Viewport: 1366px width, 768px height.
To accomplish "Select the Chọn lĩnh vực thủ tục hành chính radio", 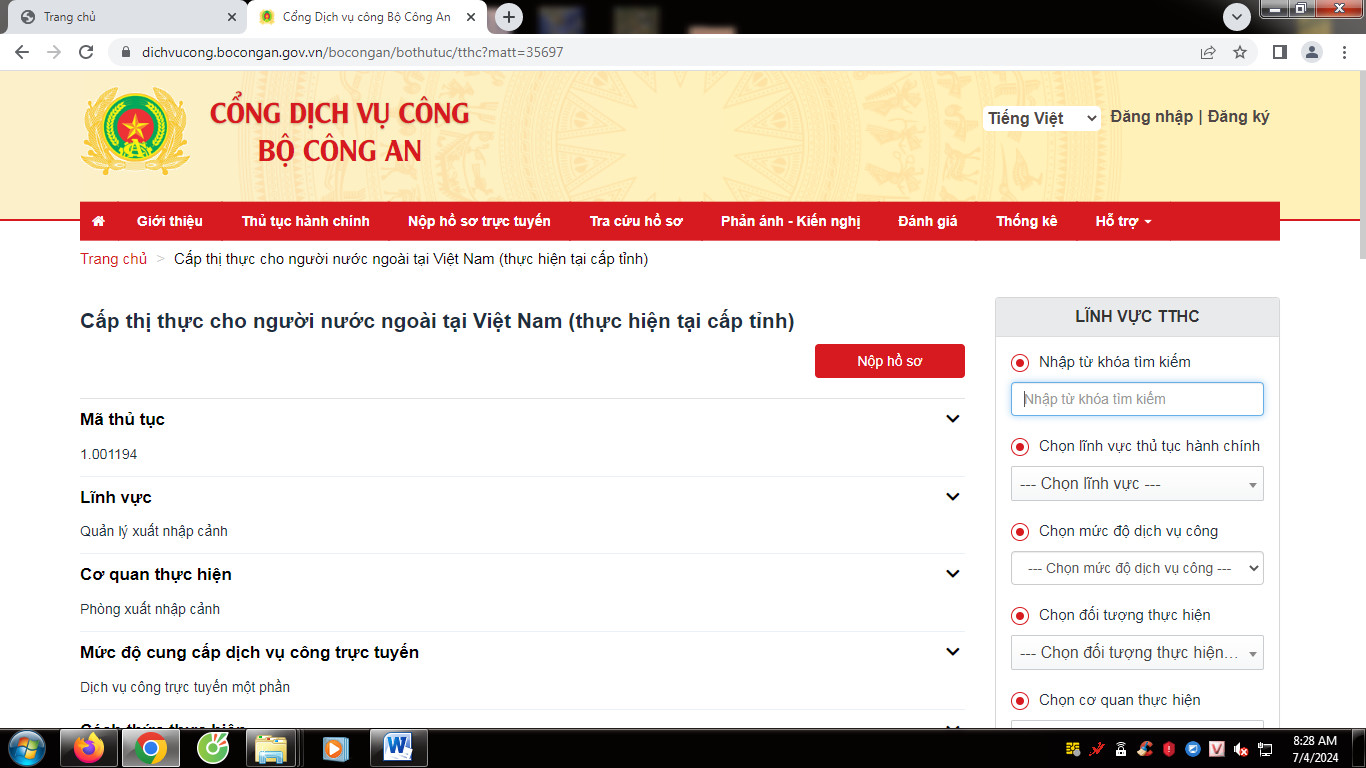I will (1020, 447).
